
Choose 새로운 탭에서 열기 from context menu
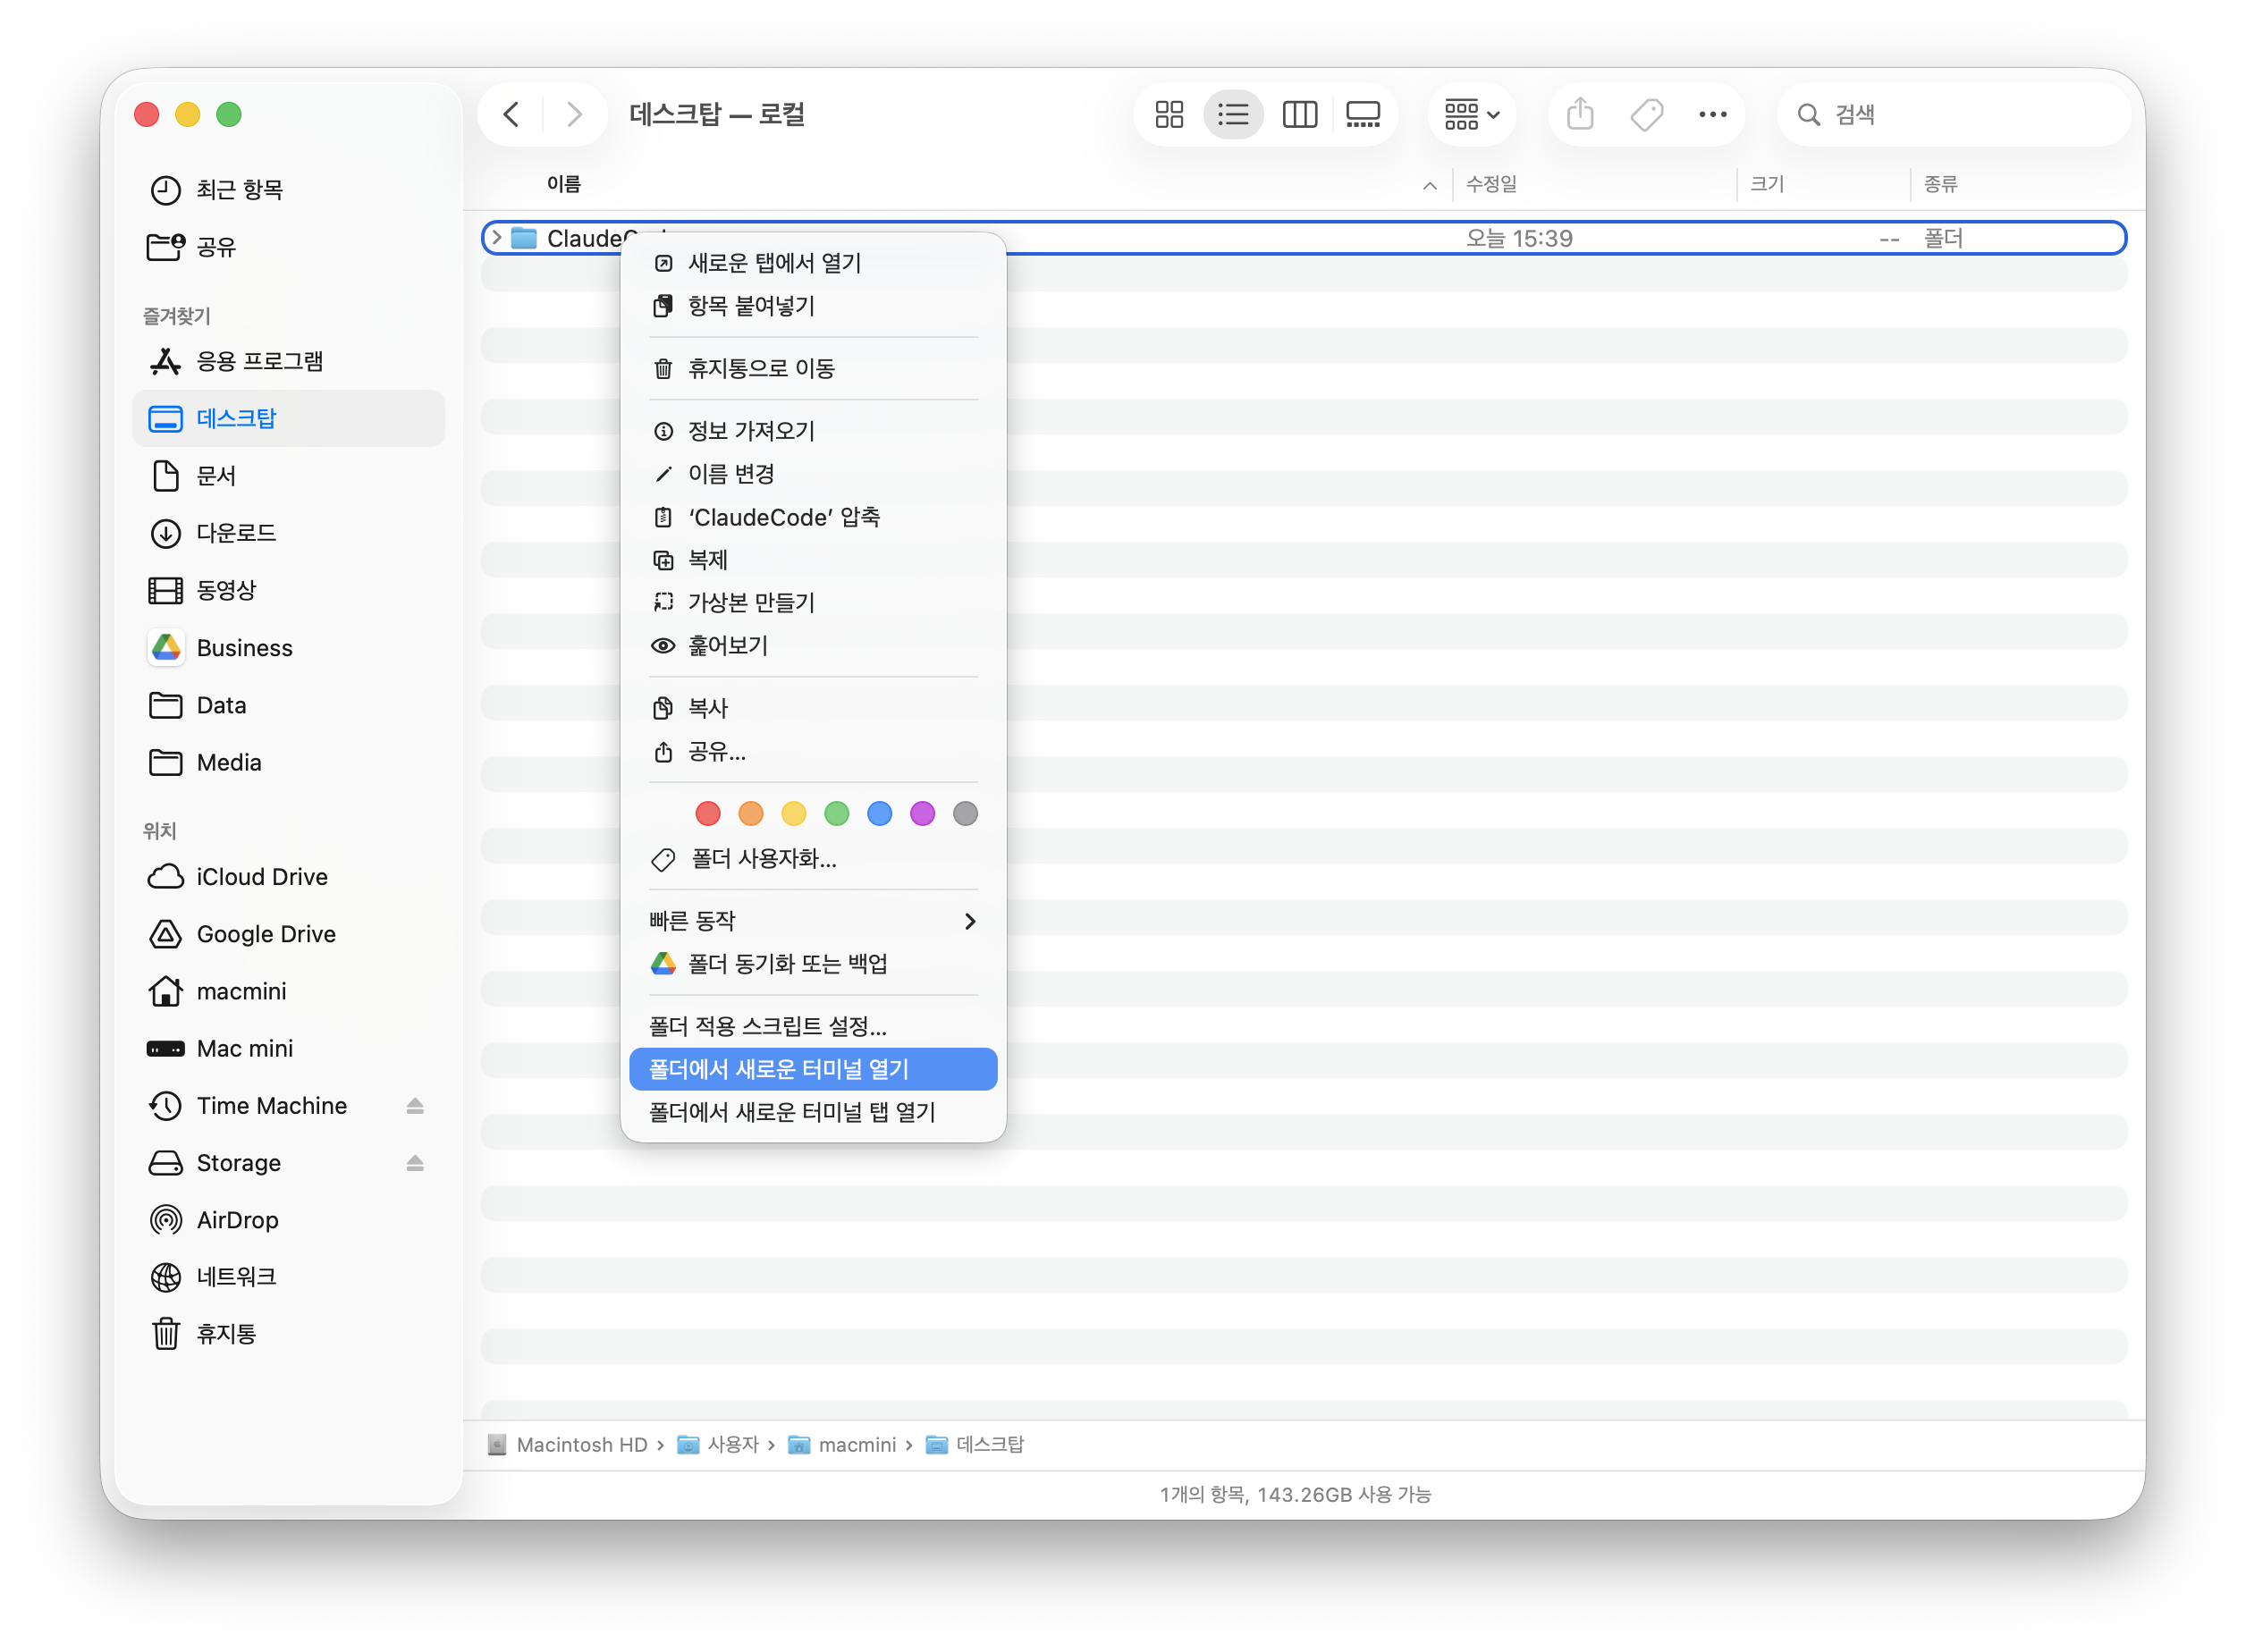pyautogui.click(x=813, y=263)
